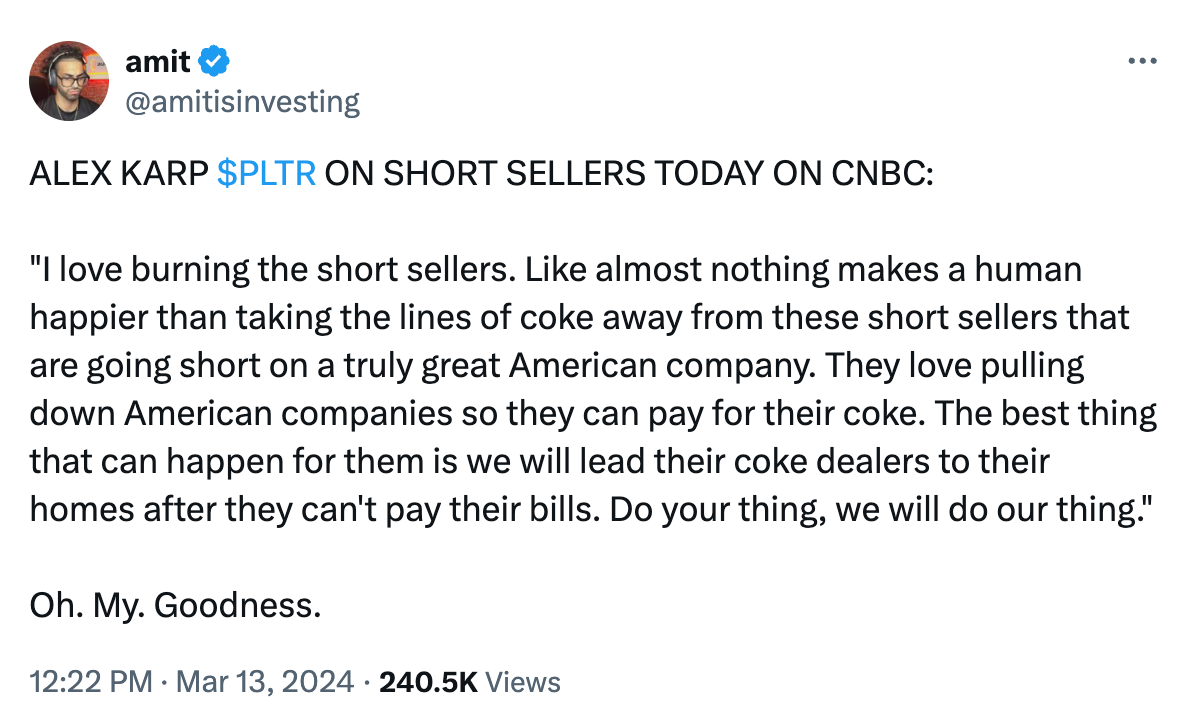Open amit's profile avatar photo
Image resolution: width=1184 pixels, height=721 pixels.
[x=69, y=81]
